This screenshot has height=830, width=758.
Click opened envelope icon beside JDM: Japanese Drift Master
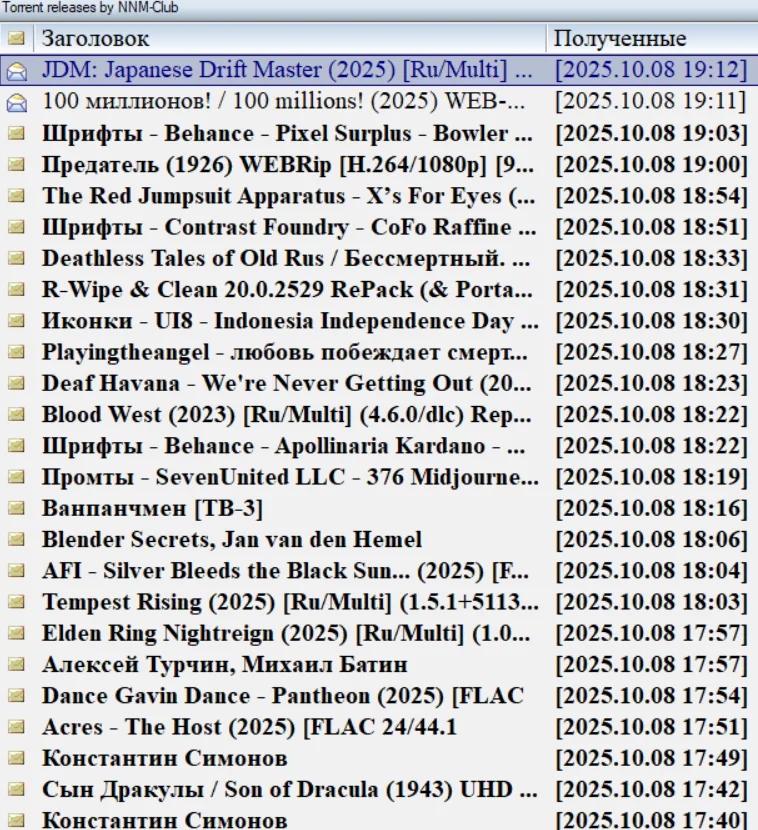16,70
